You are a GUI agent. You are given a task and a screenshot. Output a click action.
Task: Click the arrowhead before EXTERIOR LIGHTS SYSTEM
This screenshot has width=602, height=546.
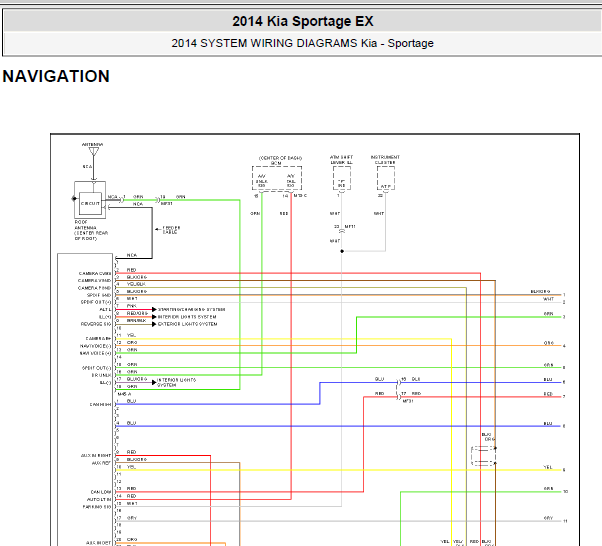pyautogui.click(x=154, y=324)
